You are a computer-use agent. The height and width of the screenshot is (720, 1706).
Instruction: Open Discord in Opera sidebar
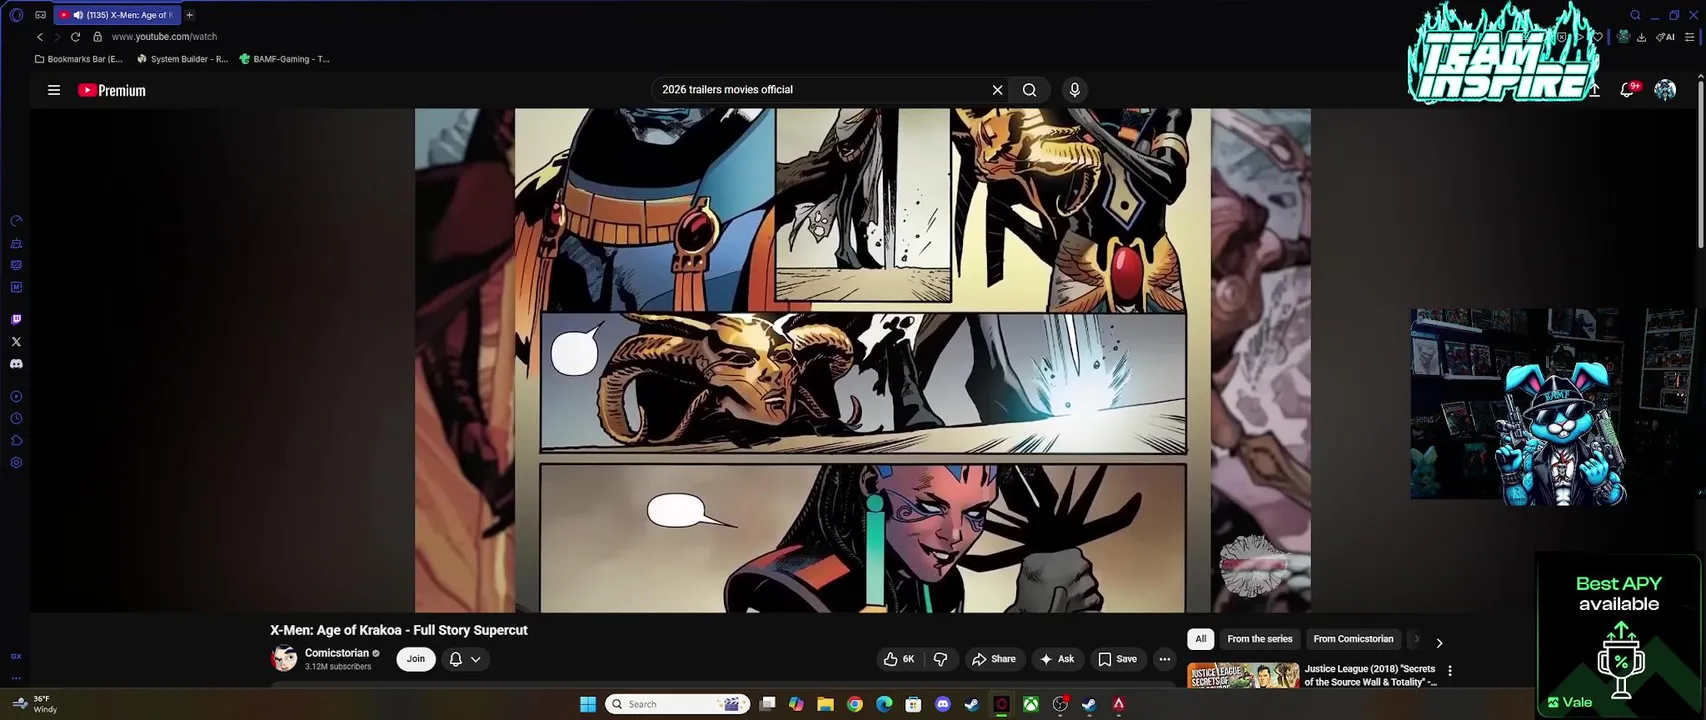coord(16,364)
